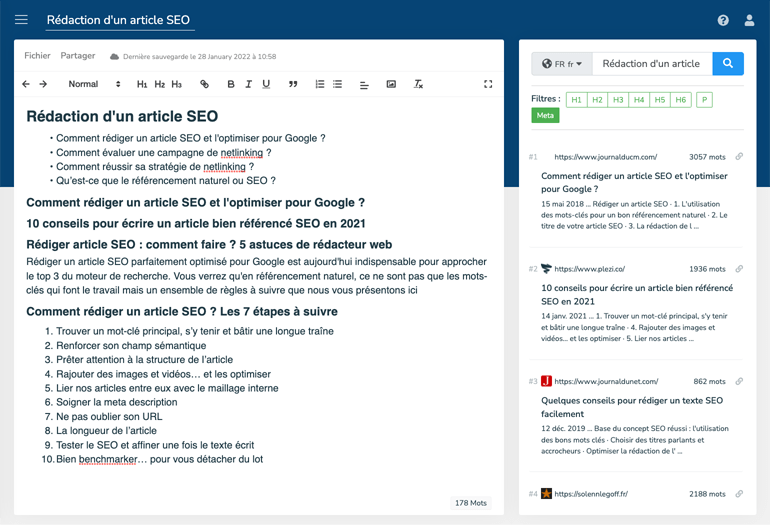Toggle the P paragraph filter
This screenshot has height=525, width=770.
pos(704,100)
